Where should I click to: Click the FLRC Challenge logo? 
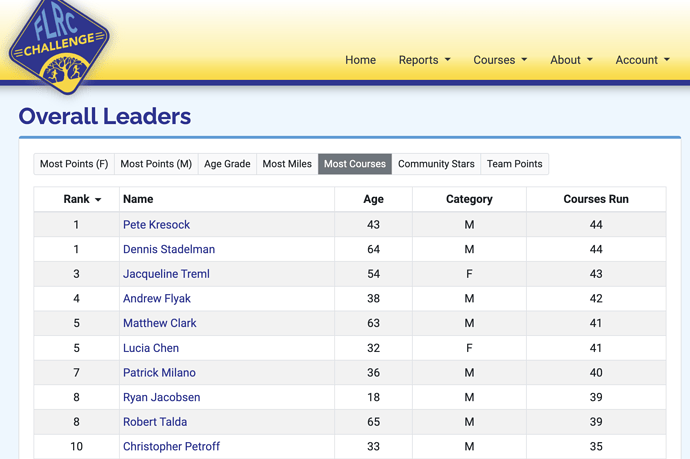click(x=59, y=46)
